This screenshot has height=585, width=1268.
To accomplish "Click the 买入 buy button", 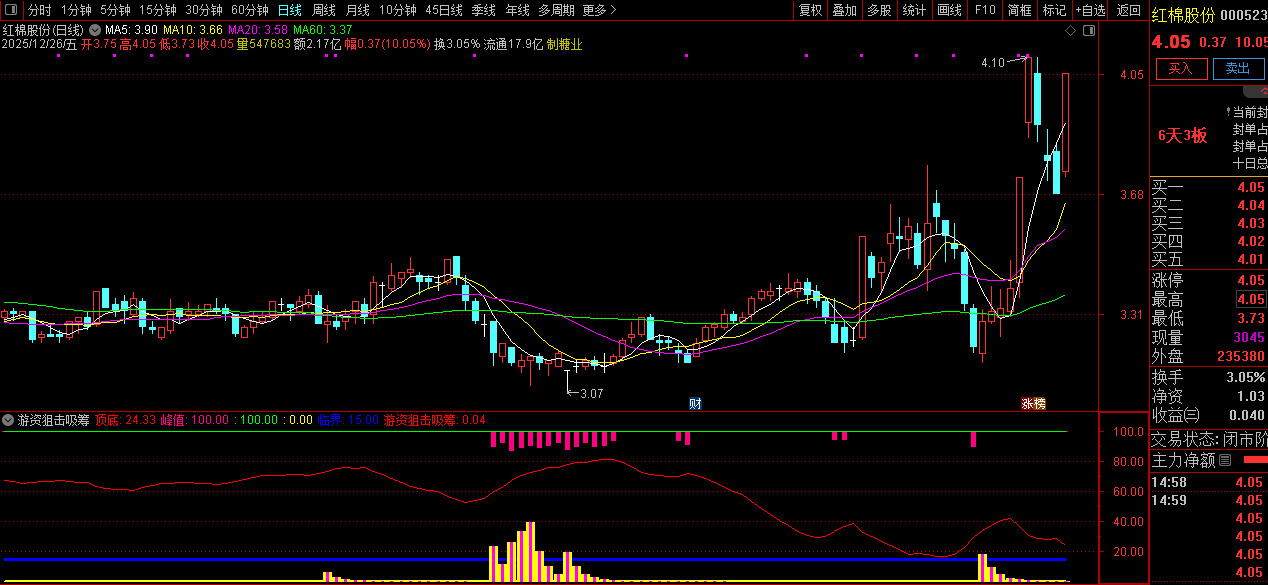I will [1181, 68].
